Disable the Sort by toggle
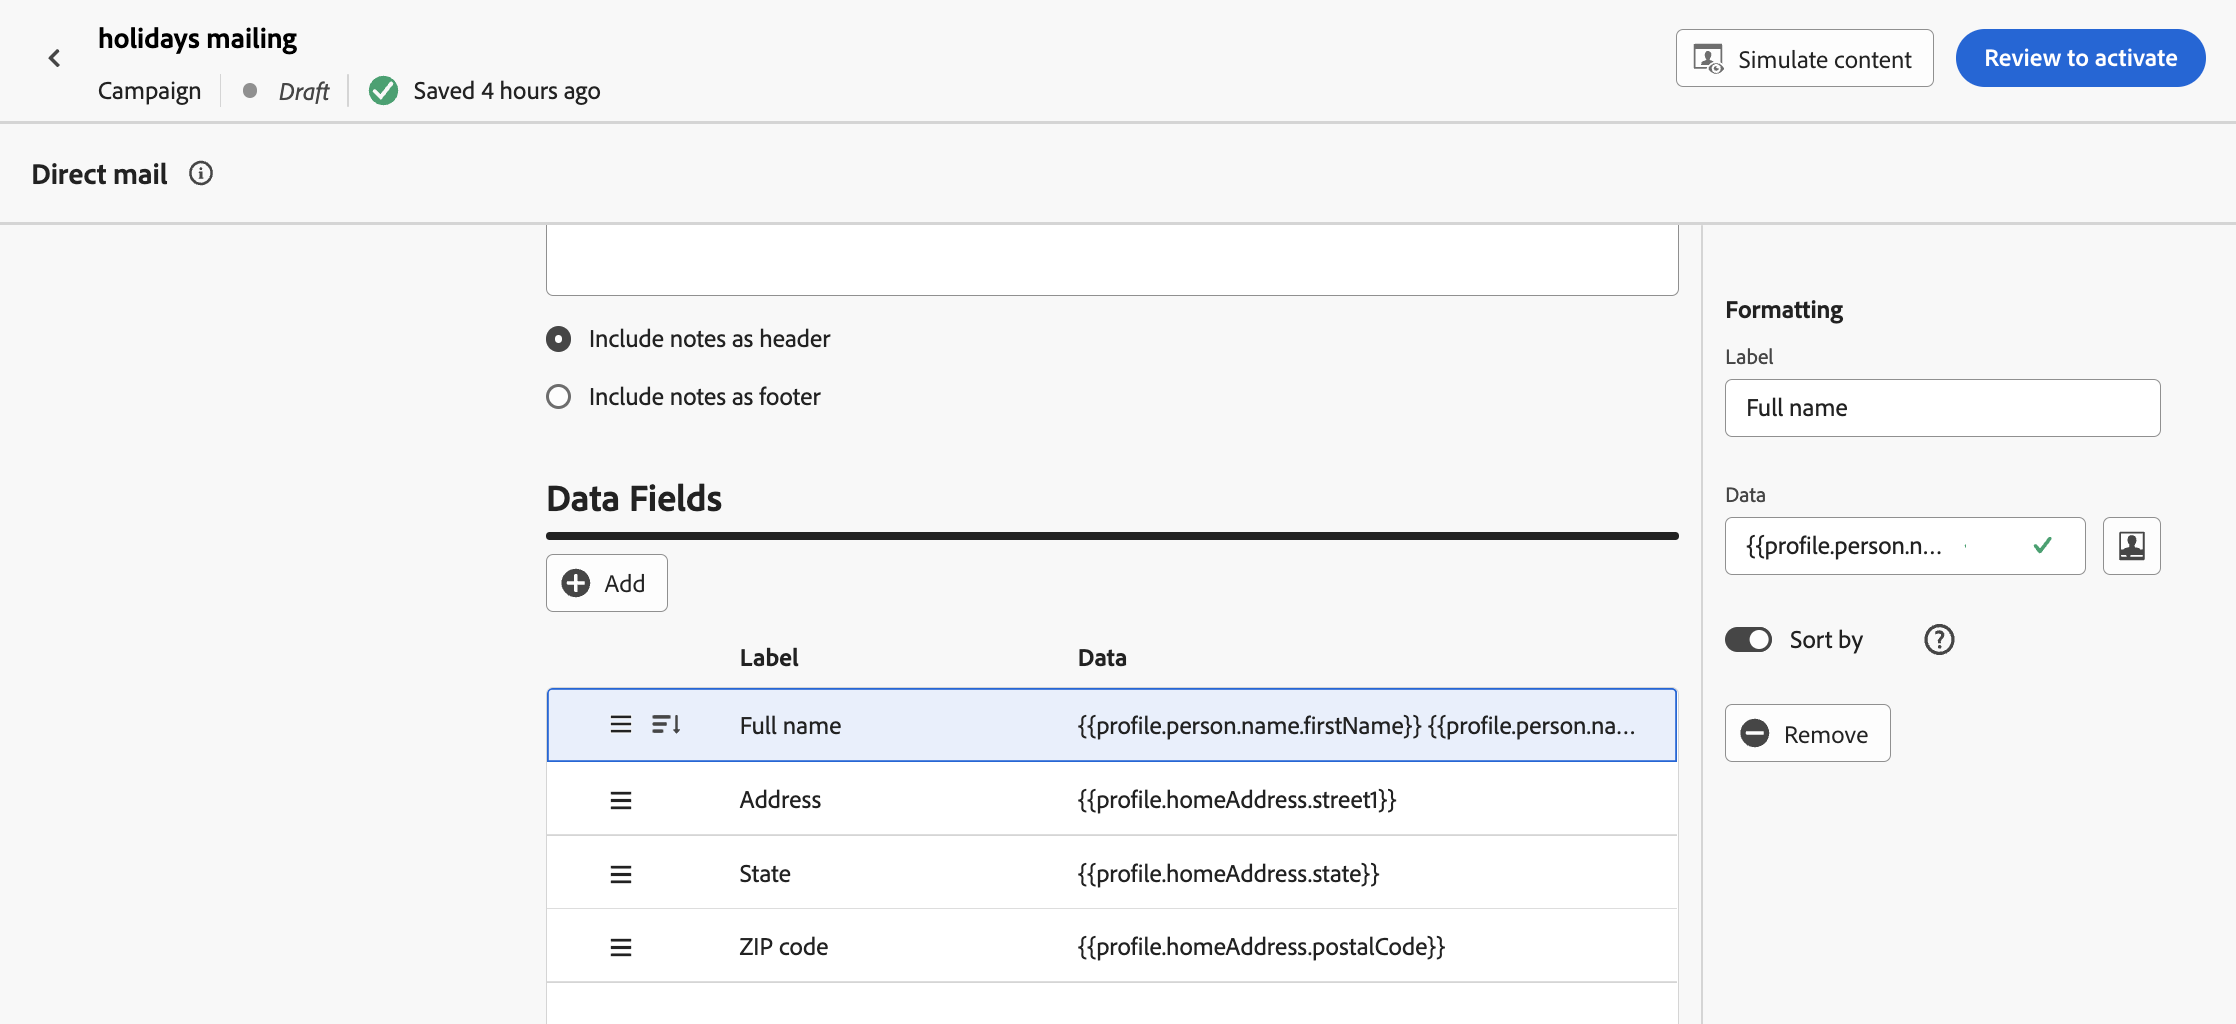This screenshot has height=1024, width=2236. tap(1748, 640)
